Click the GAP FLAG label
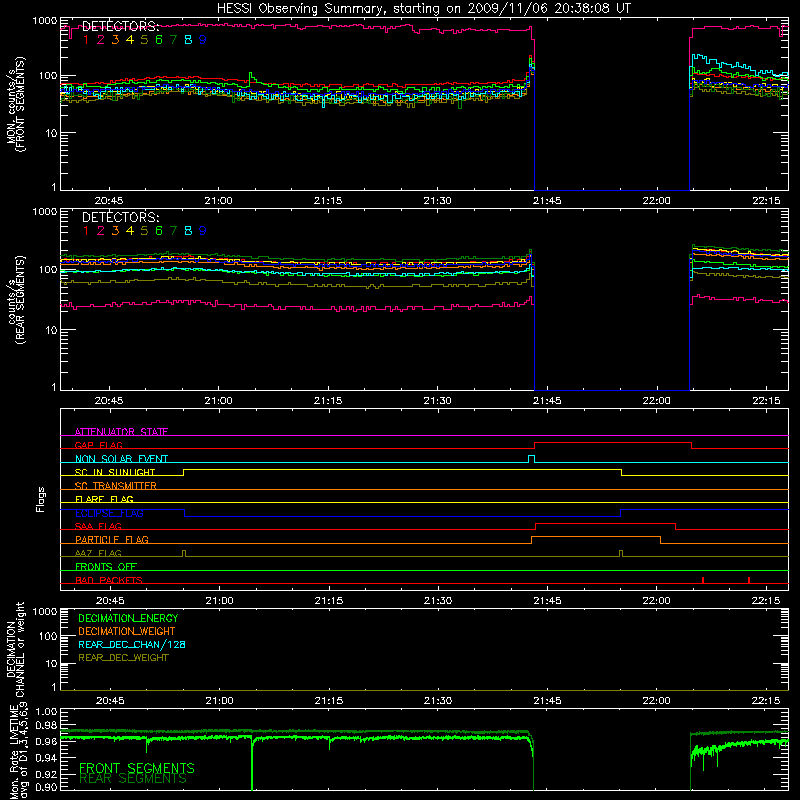The image size is (800, 800). 98,445
